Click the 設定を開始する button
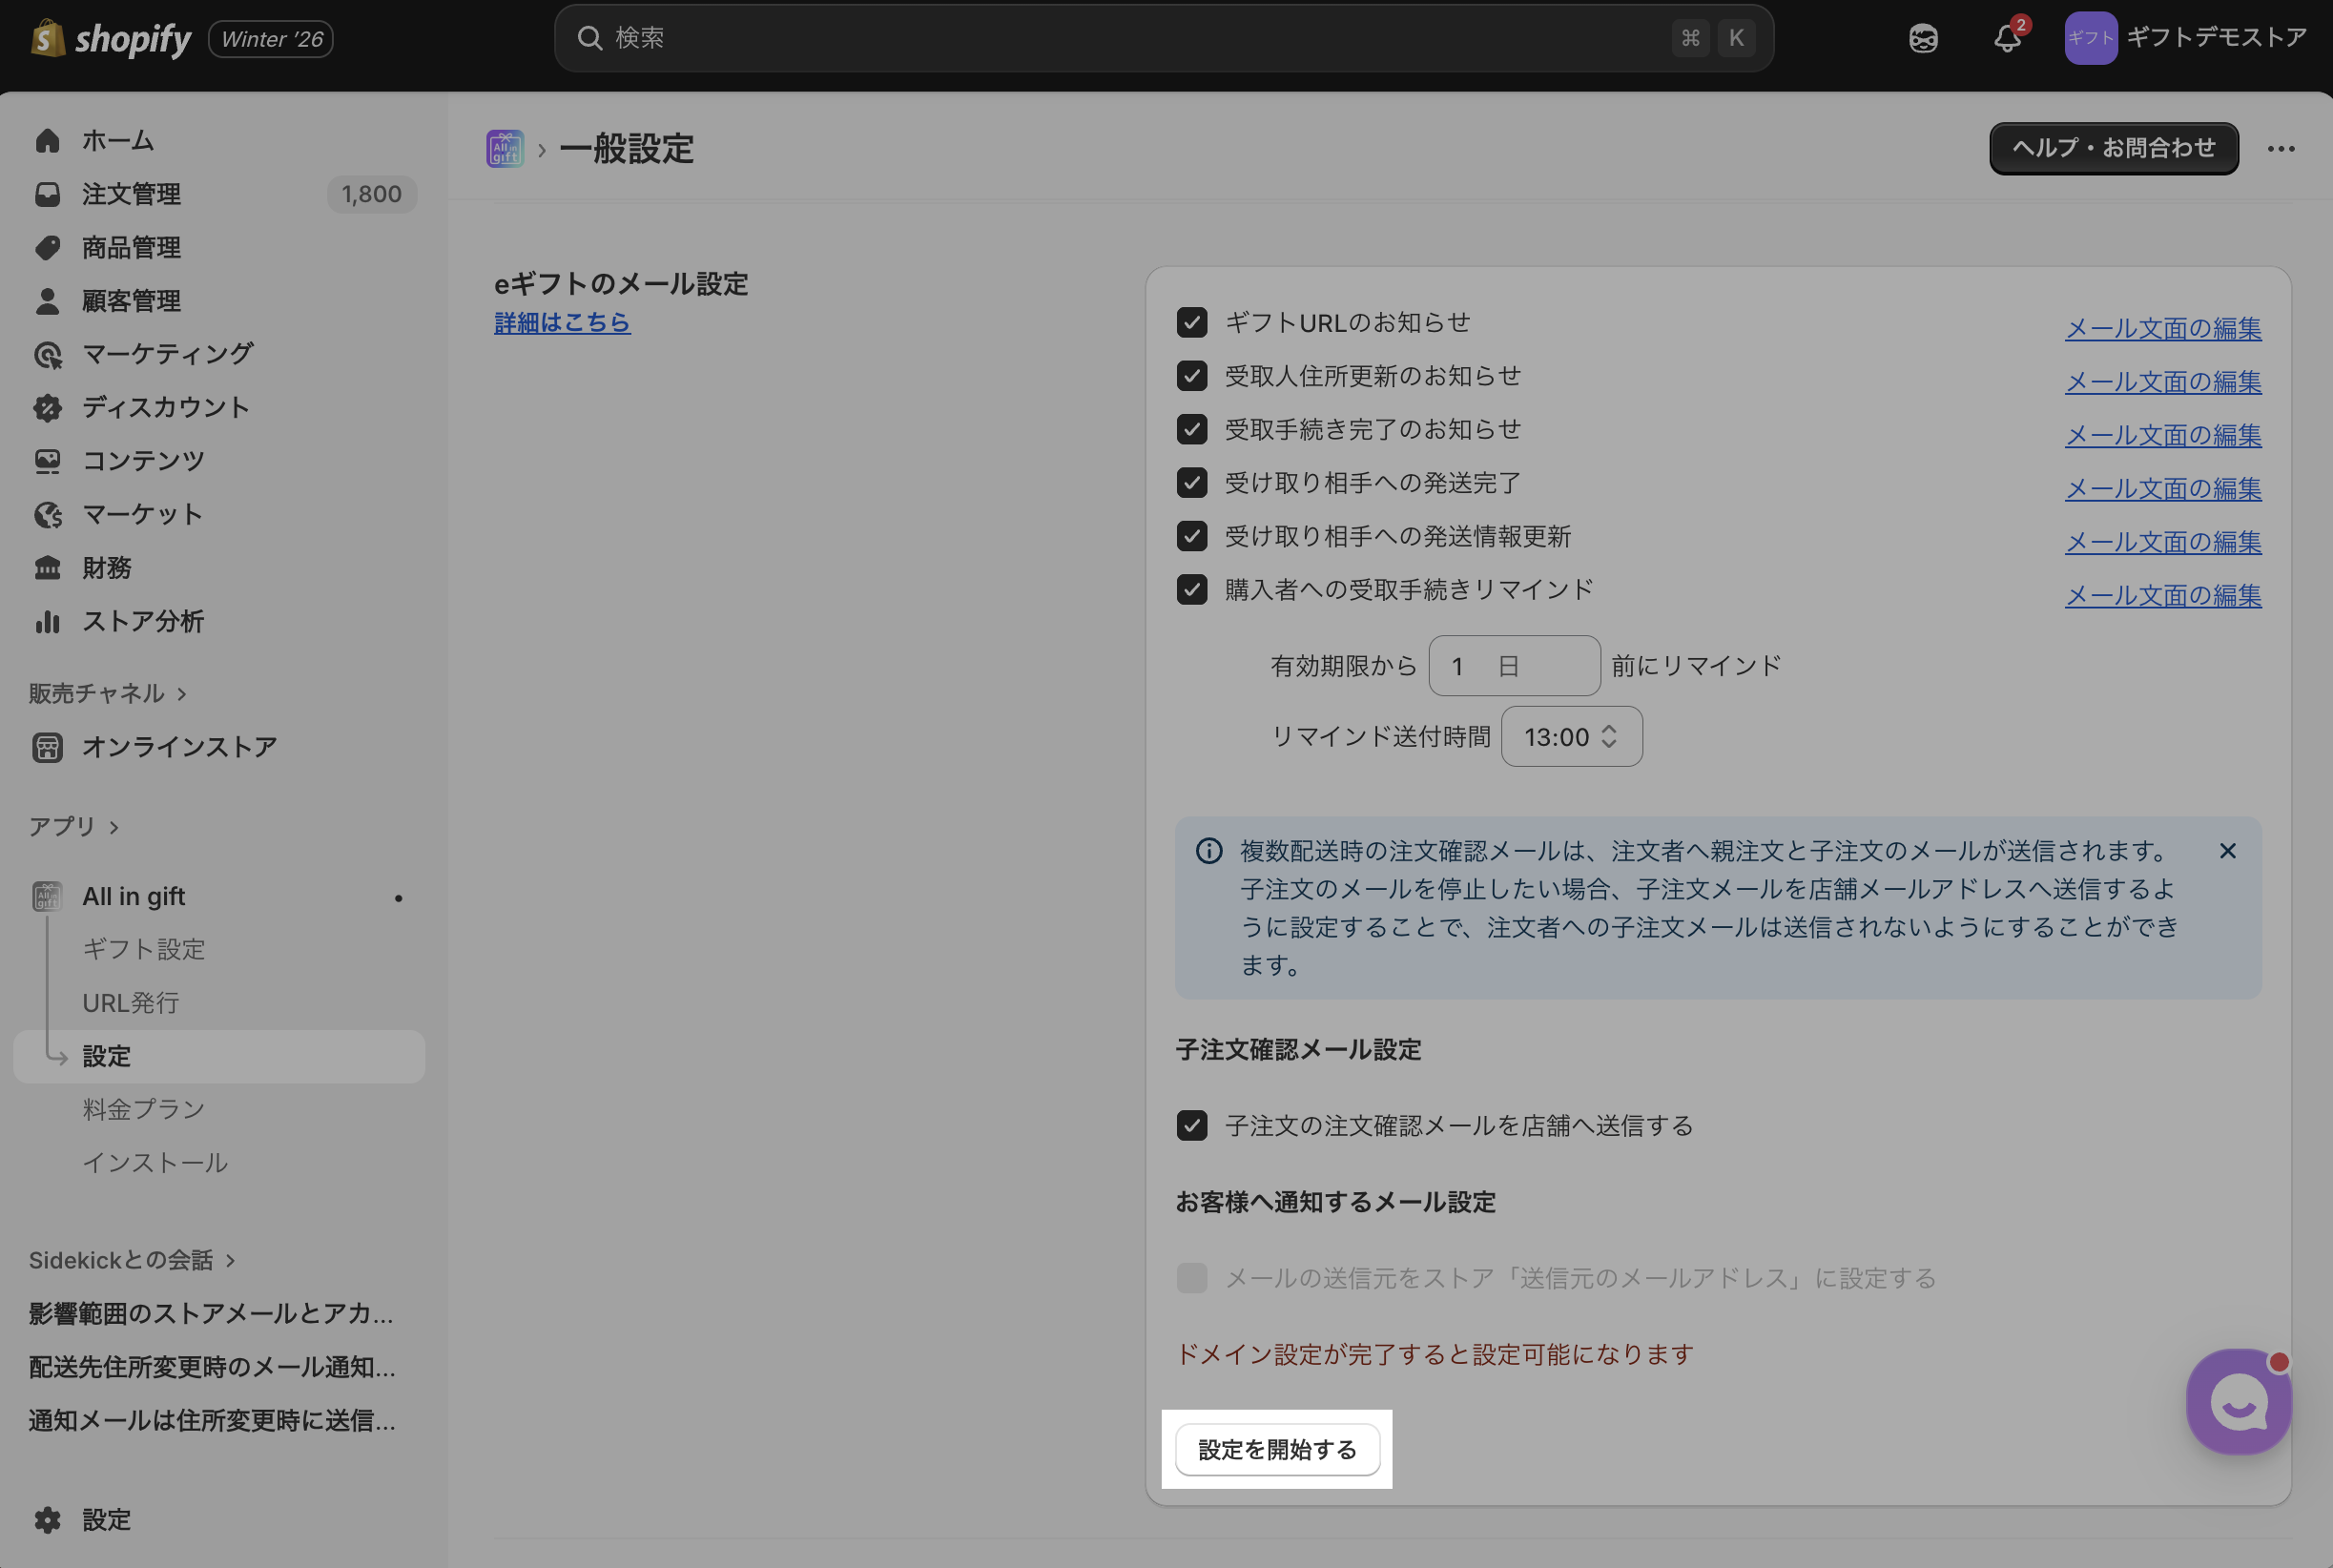 (1277, 1450)
